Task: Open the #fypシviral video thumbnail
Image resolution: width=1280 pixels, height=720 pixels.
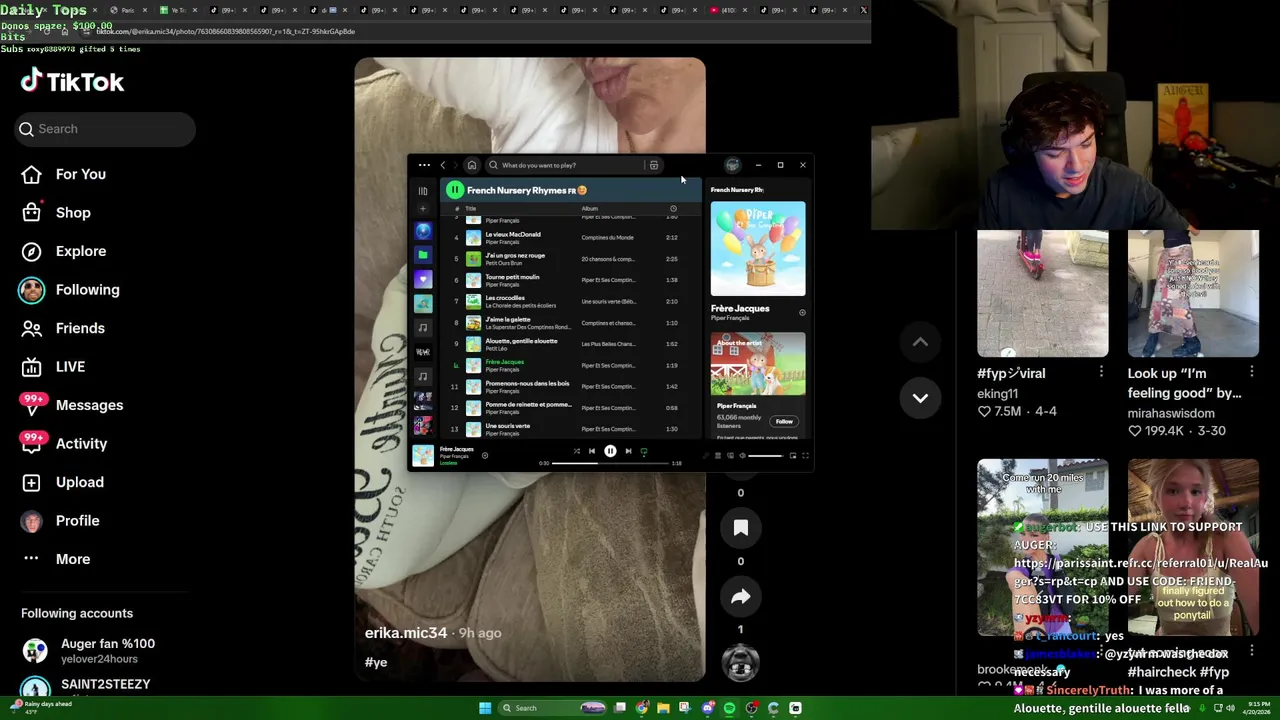Action: (1042, 293)
